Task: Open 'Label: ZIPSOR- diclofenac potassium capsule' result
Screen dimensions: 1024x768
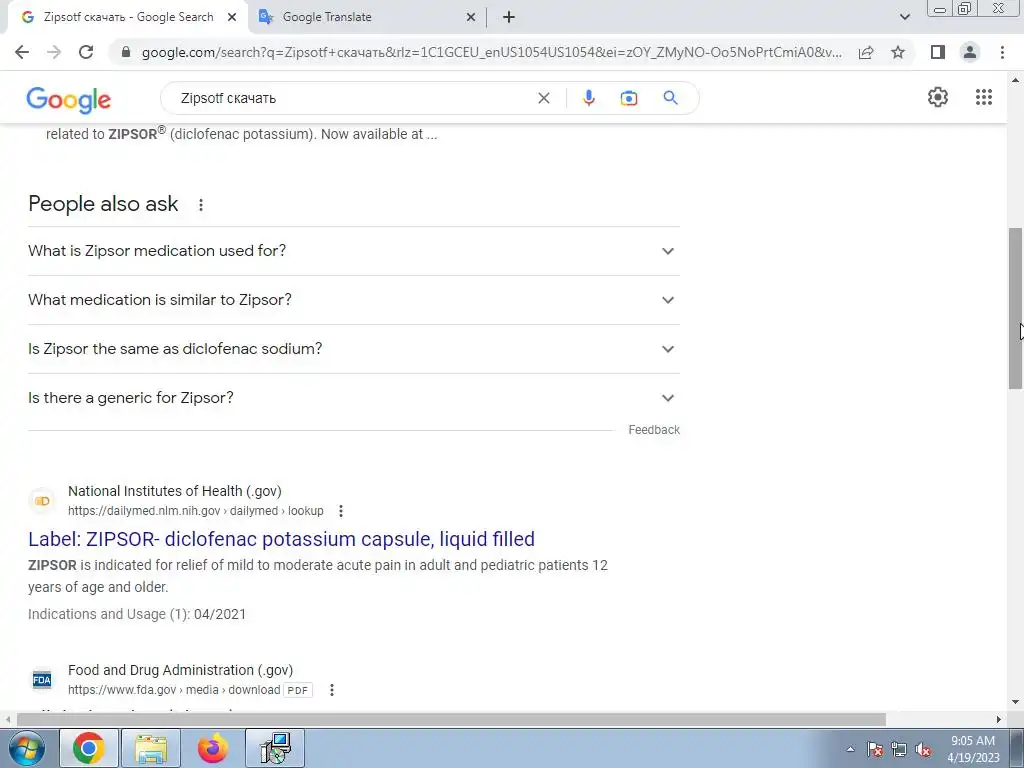Action: tap(281, 539)
